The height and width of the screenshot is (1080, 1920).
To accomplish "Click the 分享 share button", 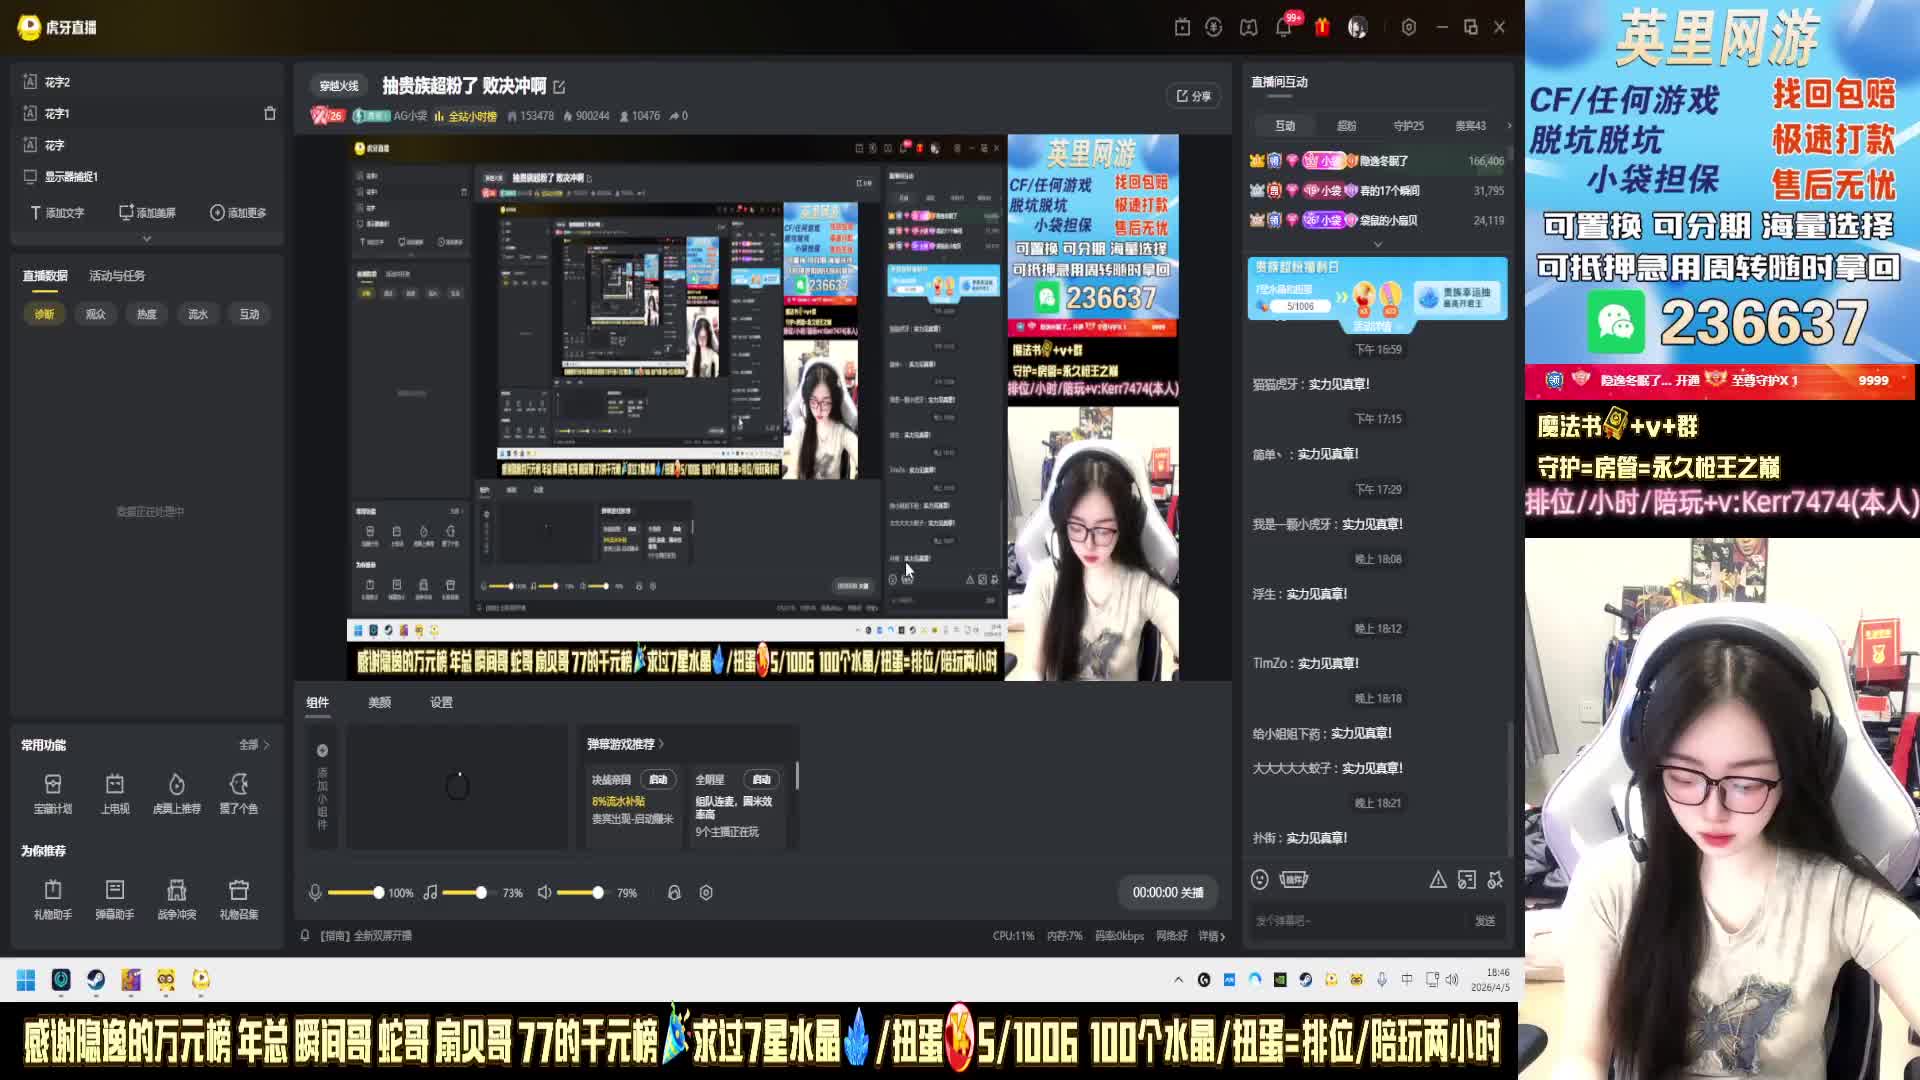I will coord(1193,96).
